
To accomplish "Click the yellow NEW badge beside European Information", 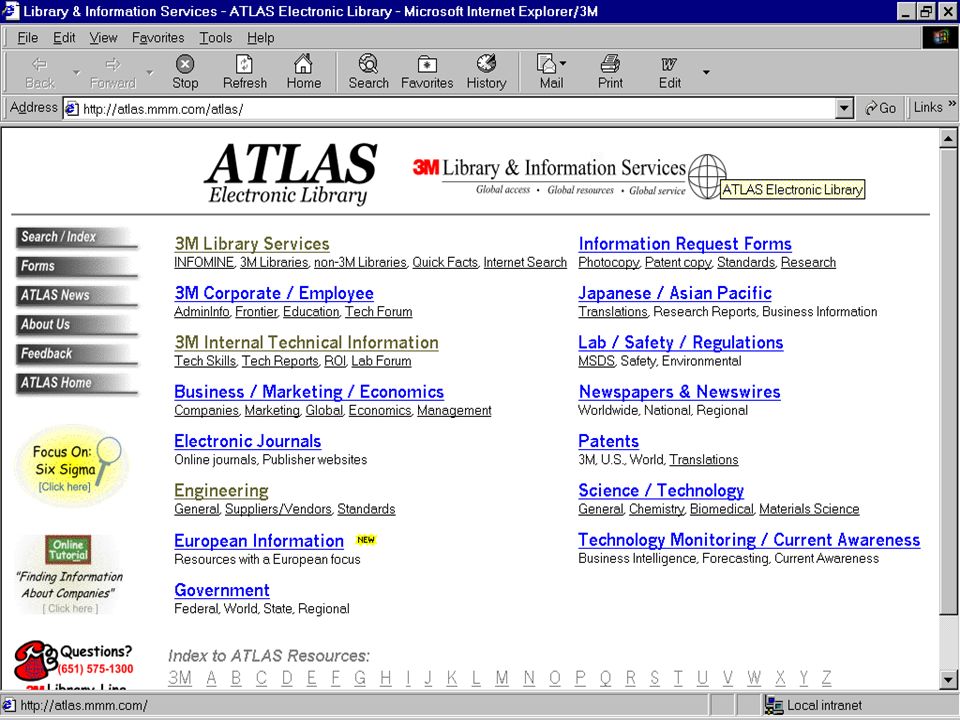I will [366, 540].
